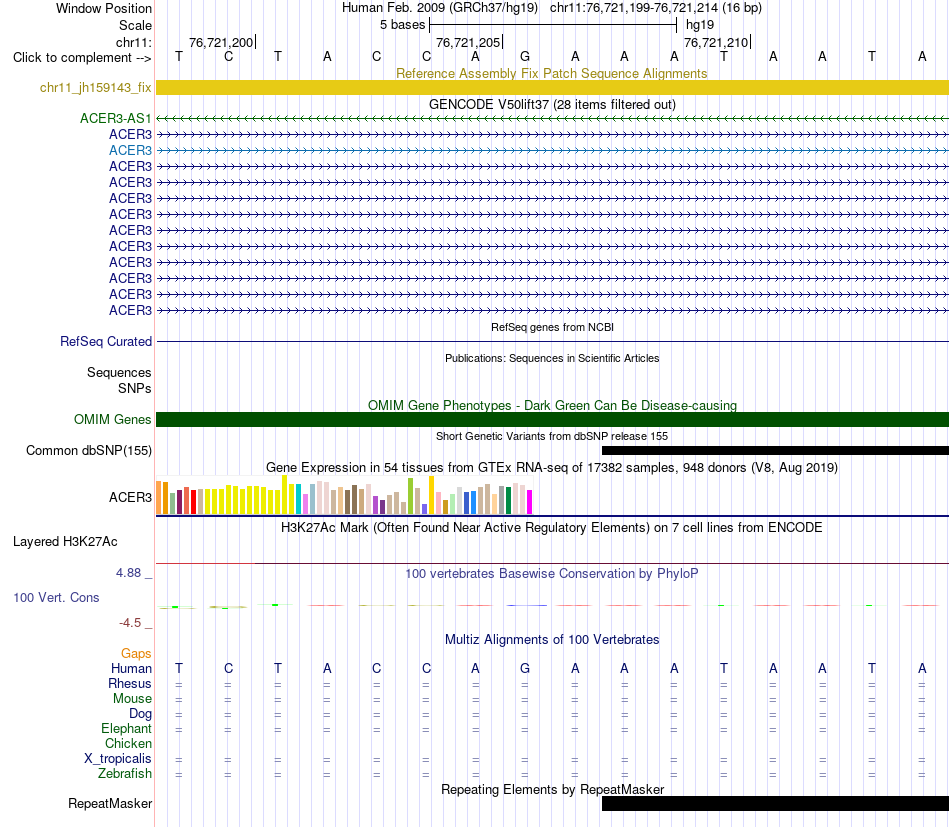Click the Scale label
This screenshot has width=950, height=827.
(135, 25)
